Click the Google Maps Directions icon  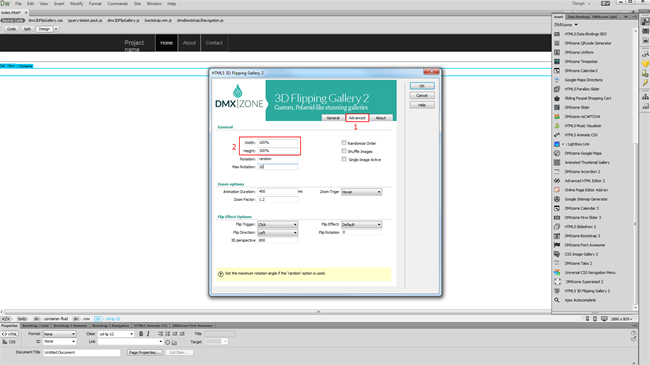[557, 80]
